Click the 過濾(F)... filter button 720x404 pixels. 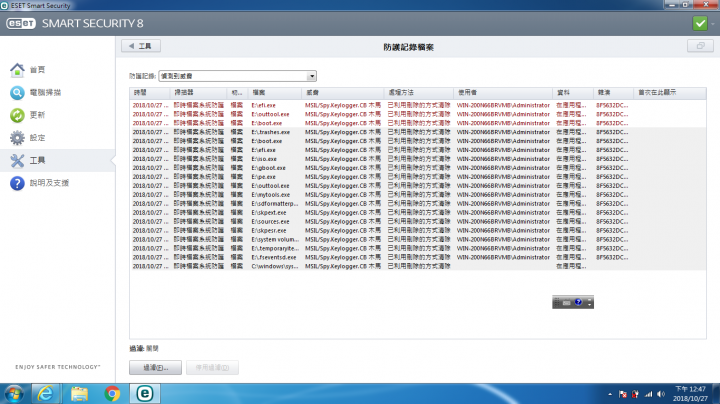coord(155,368)
